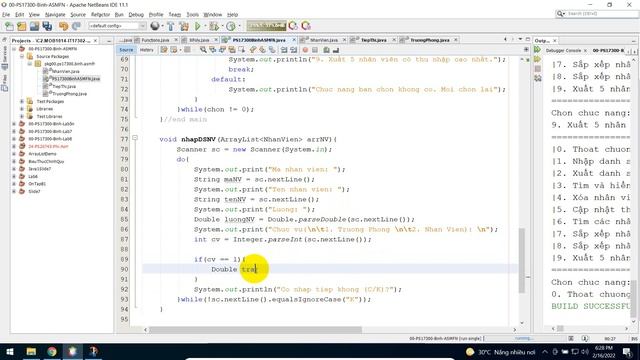This screenshot has width=640, height=360.
Task: Click the Find Selection magnifier icon
Action: 203,50
